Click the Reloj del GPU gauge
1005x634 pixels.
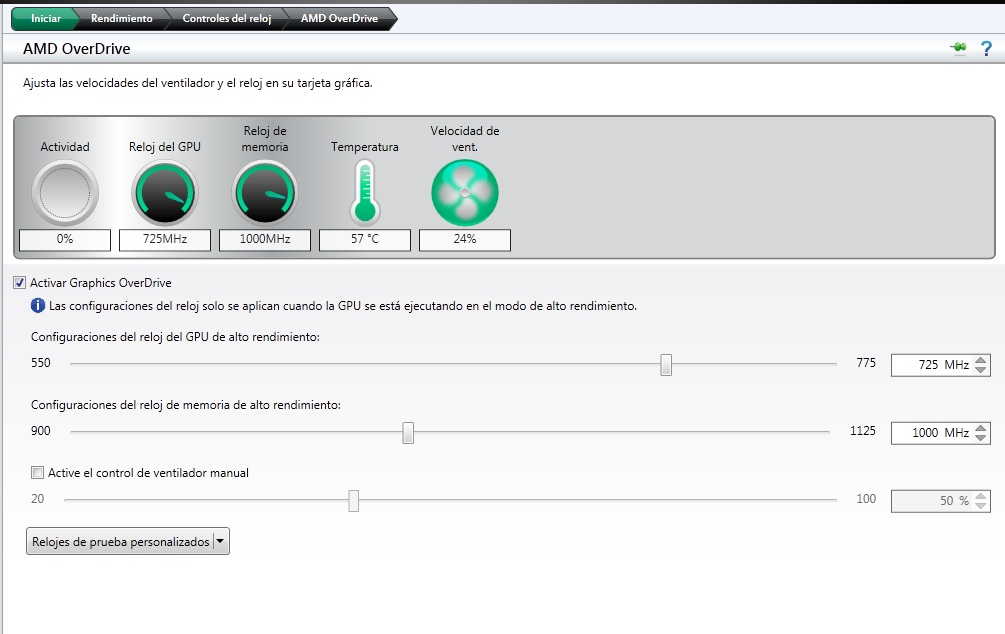tap(165, 192)
